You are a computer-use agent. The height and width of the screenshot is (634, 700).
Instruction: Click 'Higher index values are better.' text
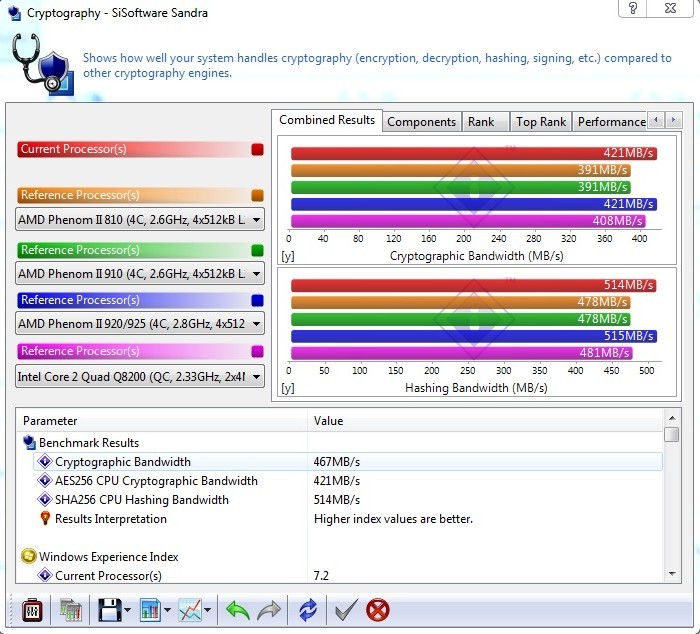click(393, 518)
